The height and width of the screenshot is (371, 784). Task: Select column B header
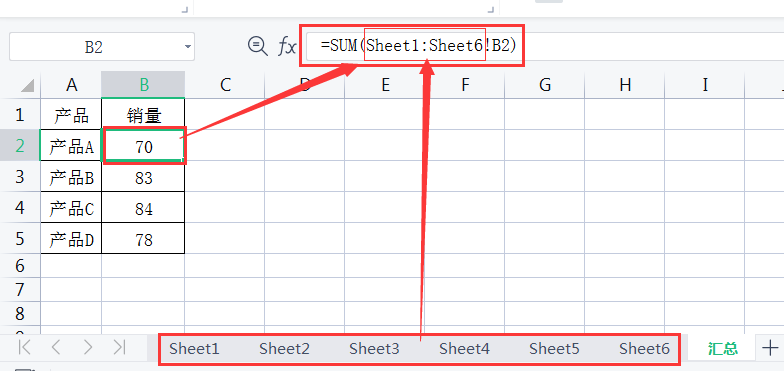coord(144,85)
